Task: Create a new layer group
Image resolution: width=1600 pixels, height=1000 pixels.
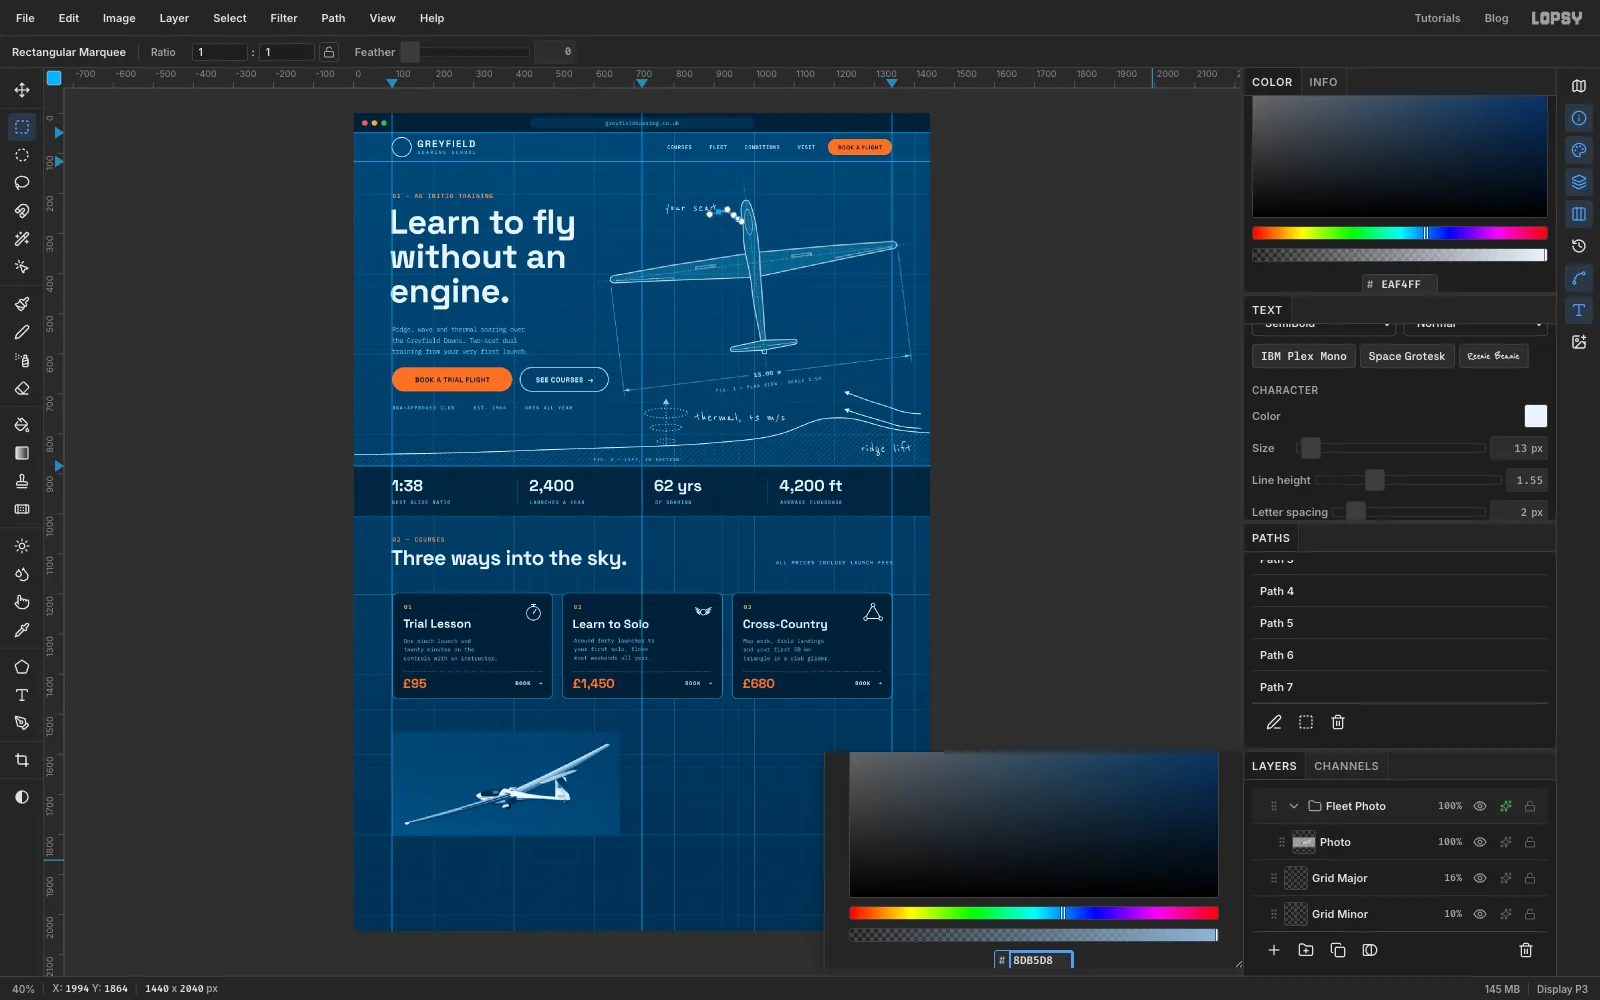Action: [x=1306, y=950]
